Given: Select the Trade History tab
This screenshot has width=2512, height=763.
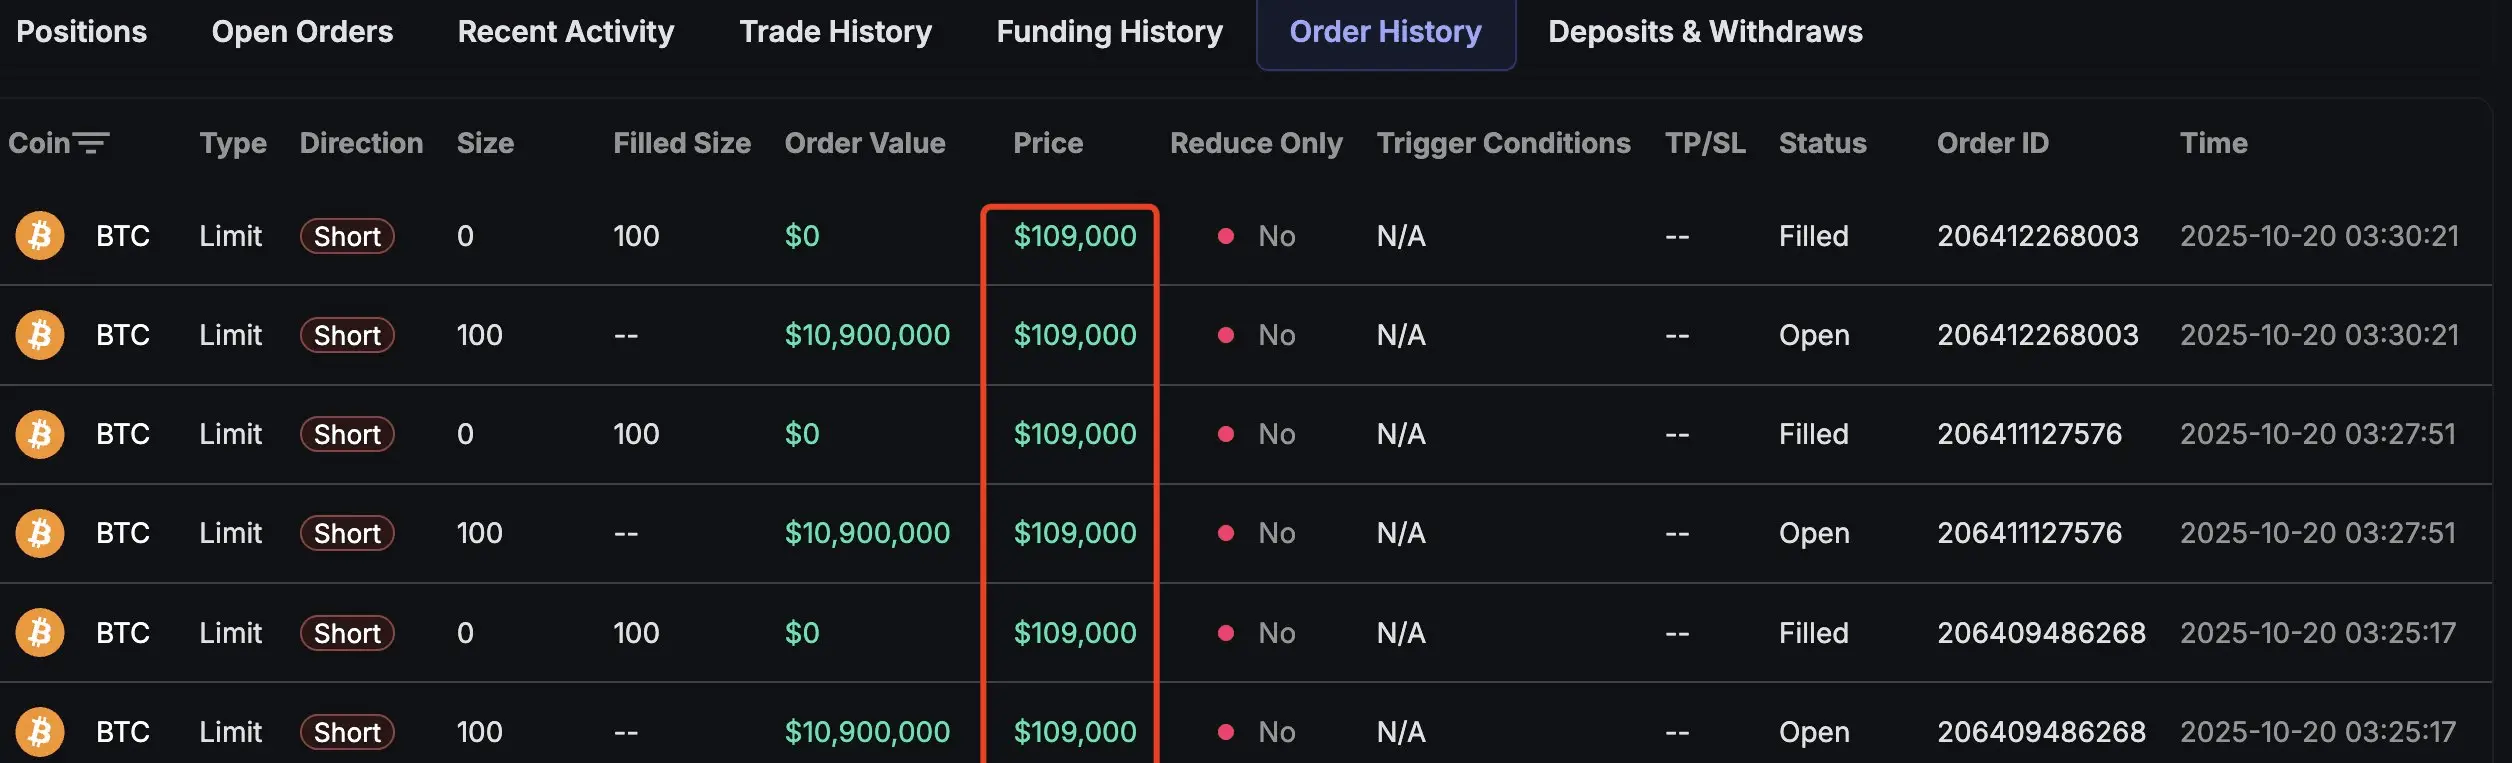Looking at the screenshot, I should coord(835,32).
